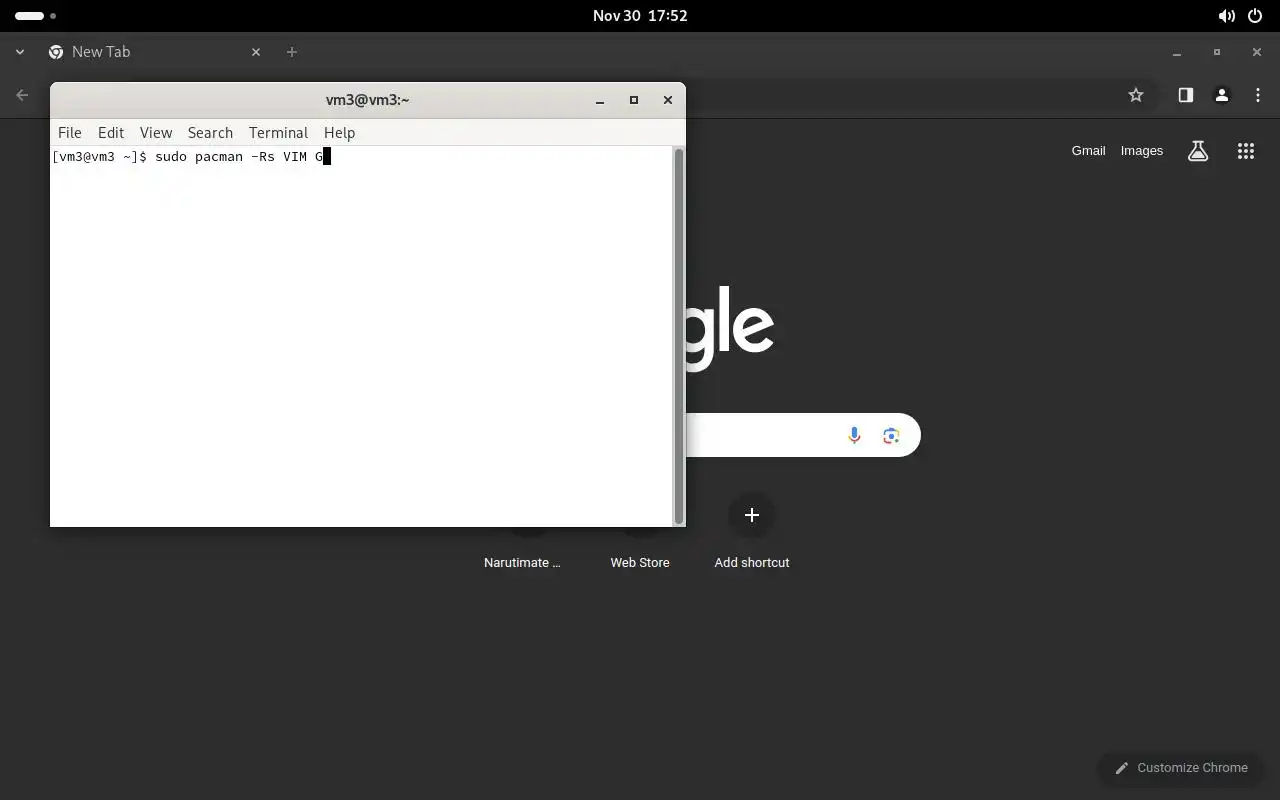Image resolution: width=1280 pixels, height=800 pixels.
Task: Minimize the terminal window
Action: 600,100
